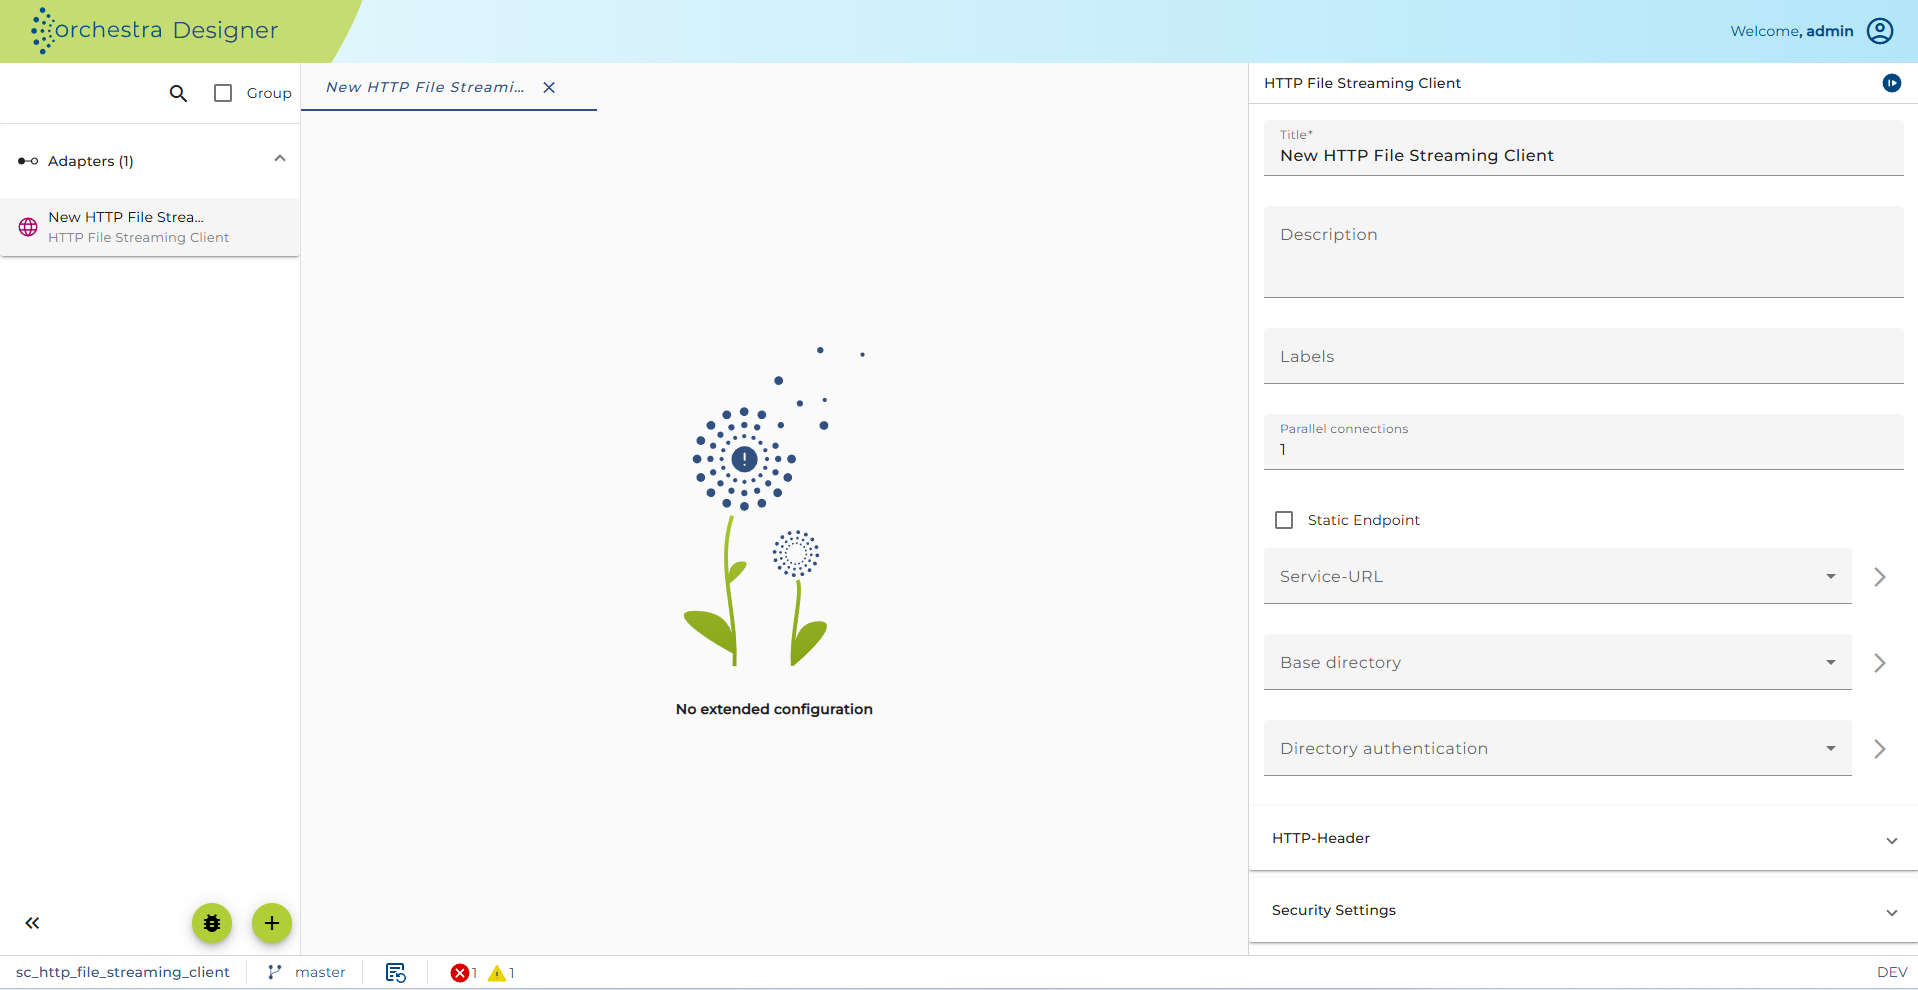Select New HTTP File Streaming adapter item
Image resolution: width=1918 pixels, height=990 pixels.
click(150, 227)
